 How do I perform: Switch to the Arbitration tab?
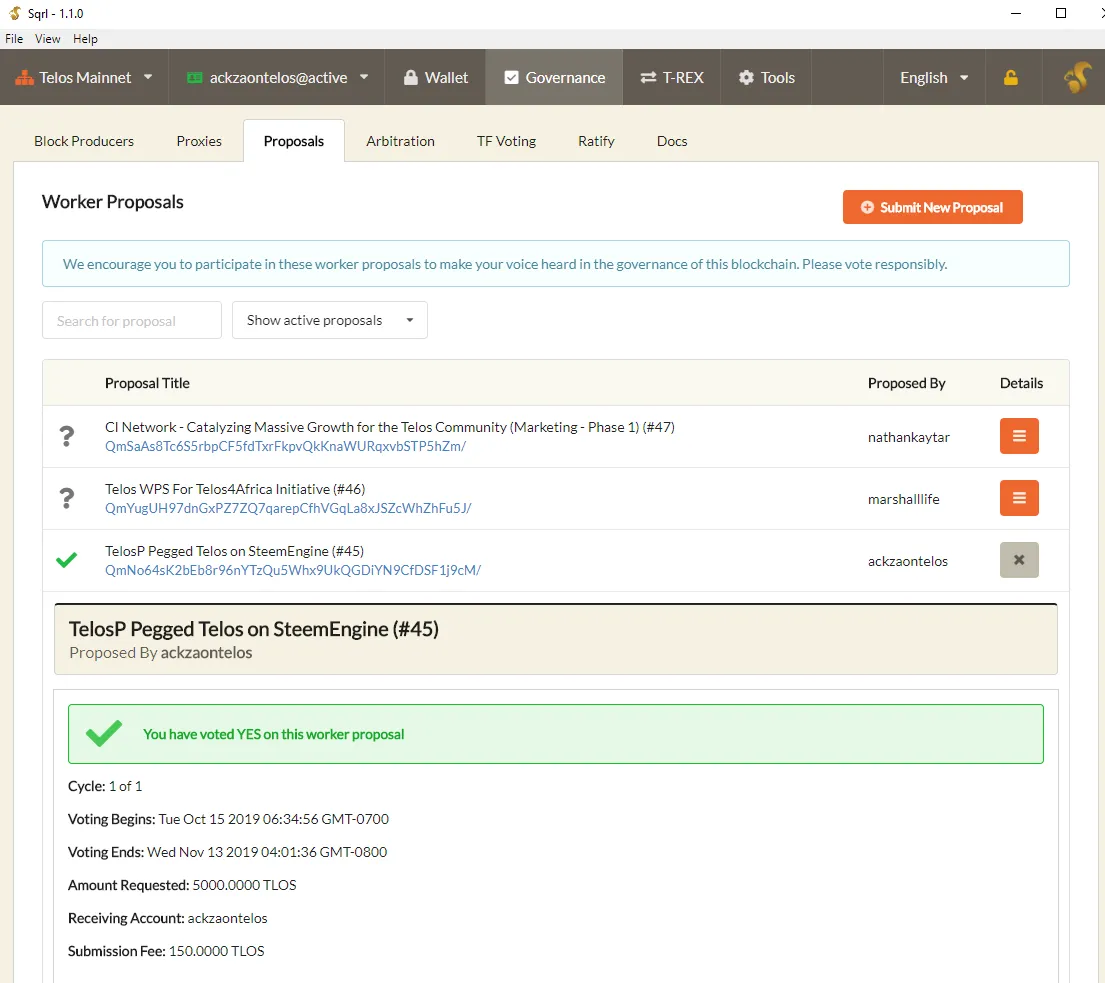(x=400, y=141)
